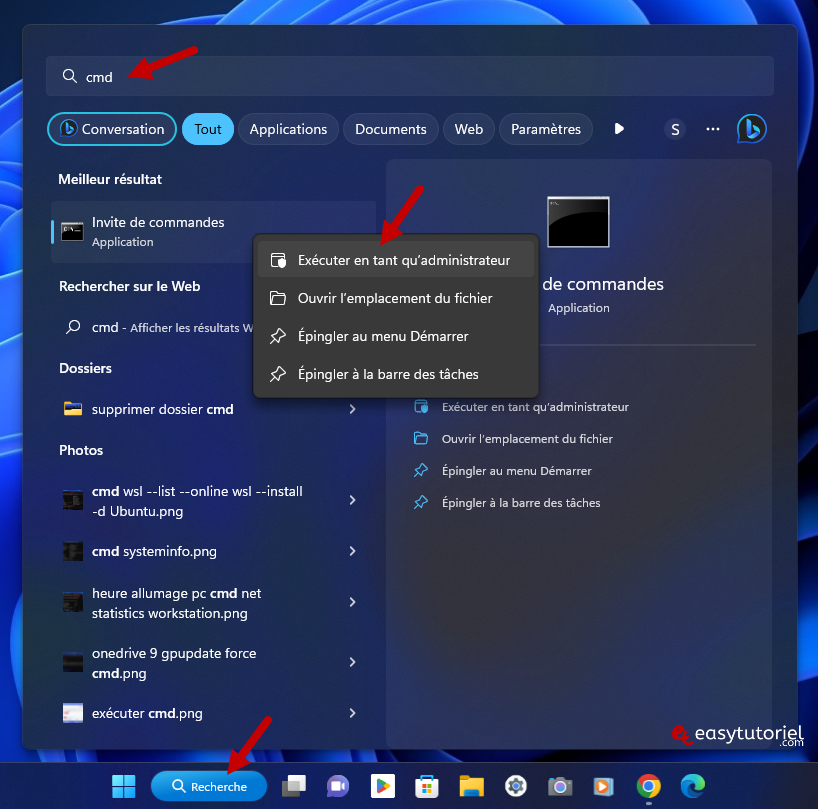Choose Épingler au menu Démarrer in context menu
The width and height of the screenshot is (818, 809).
[396, 336]
